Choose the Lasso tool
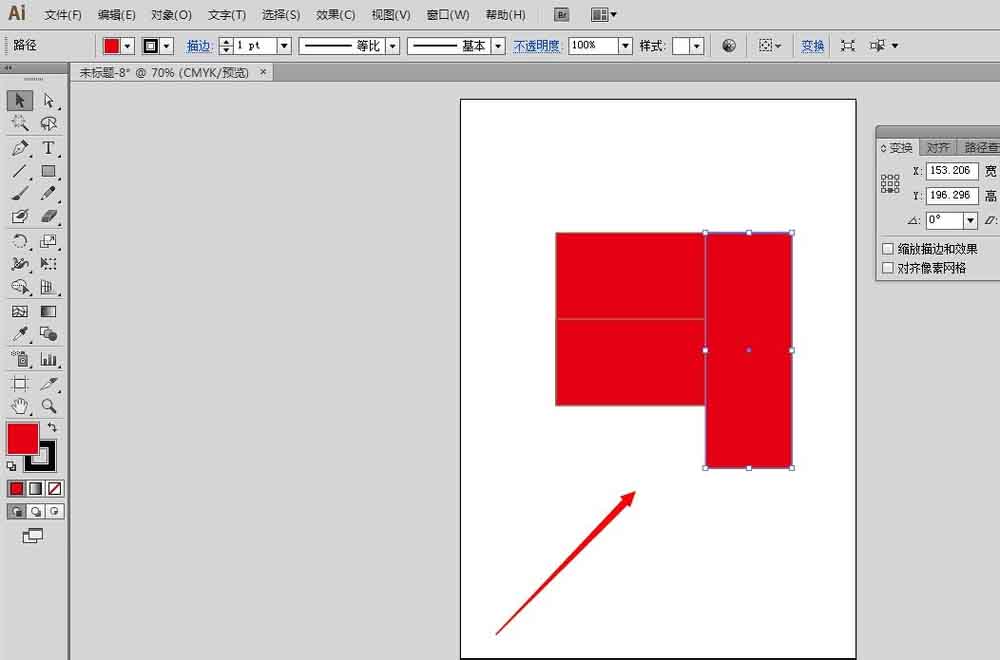 click(x=48, y=123)
